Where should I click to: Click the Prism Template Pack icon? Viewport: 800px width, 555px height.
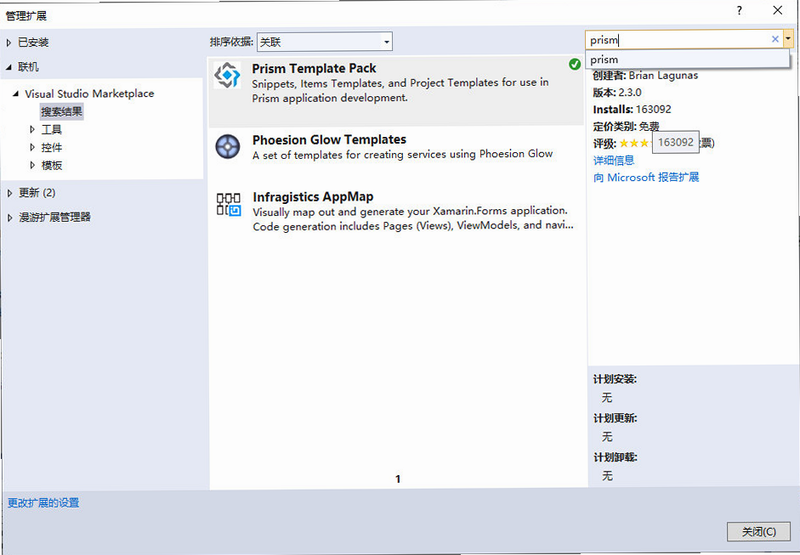point(227,75)
